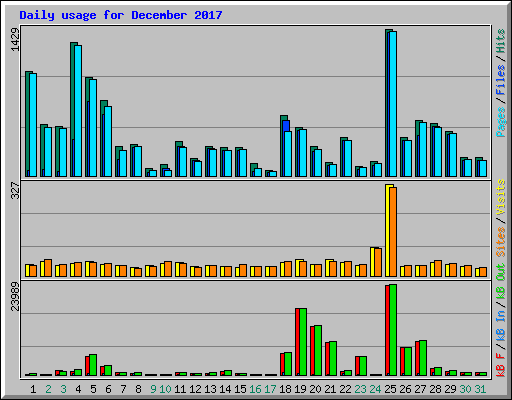
Task: Click green day label 24
Action: (x=375, y=389)
